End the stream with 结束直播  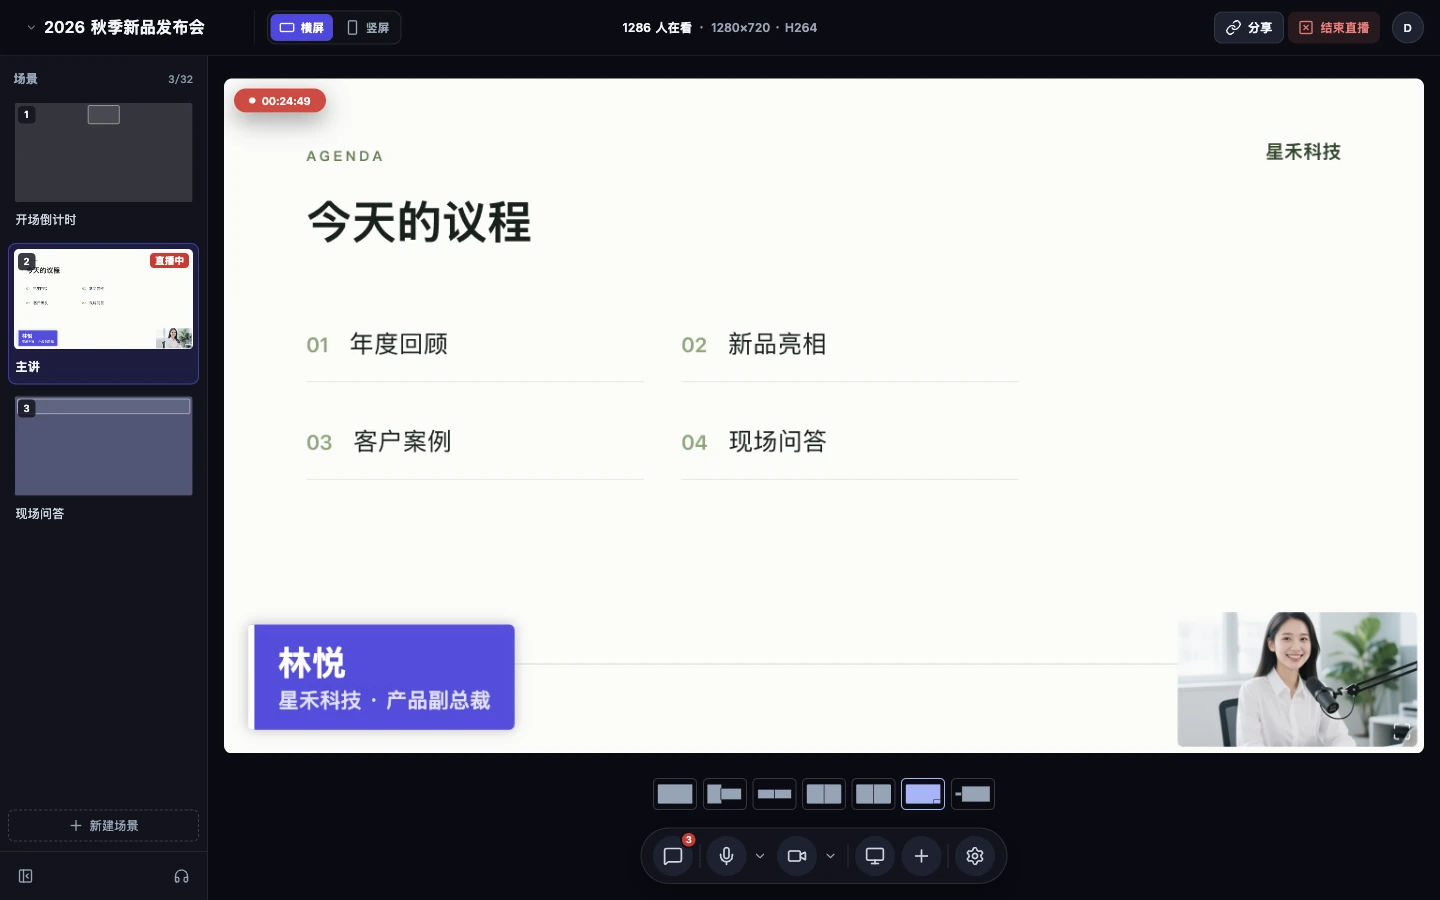tap(1334, 28)
